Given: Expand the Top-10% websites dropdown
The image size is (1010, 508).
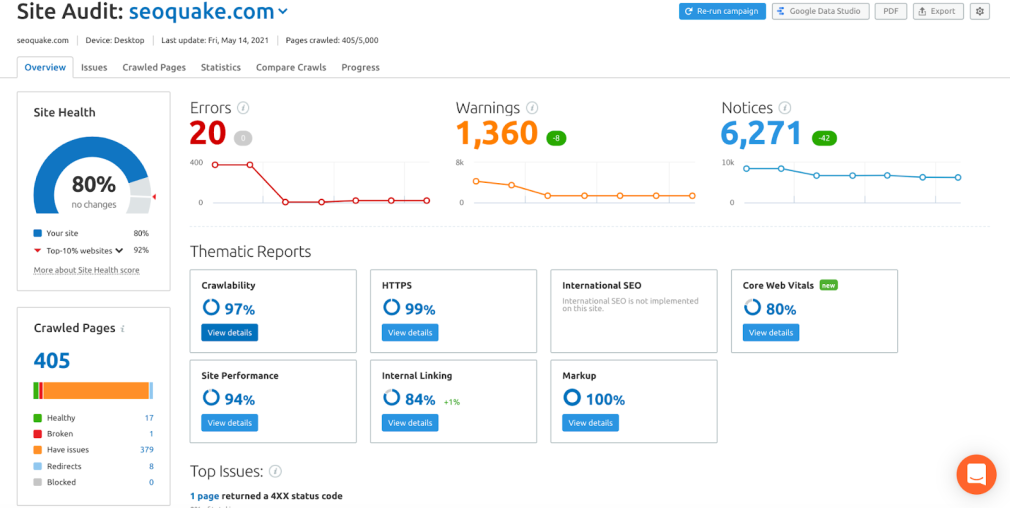Looking at the screenshot, I should coord(119,251).
